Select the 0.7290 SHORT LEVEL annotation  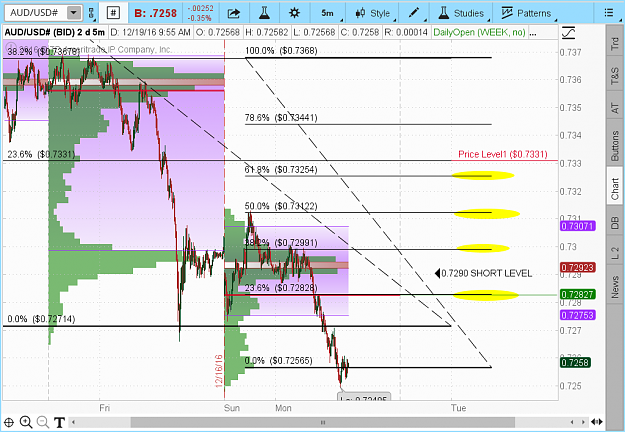click(x=483, y=273)
